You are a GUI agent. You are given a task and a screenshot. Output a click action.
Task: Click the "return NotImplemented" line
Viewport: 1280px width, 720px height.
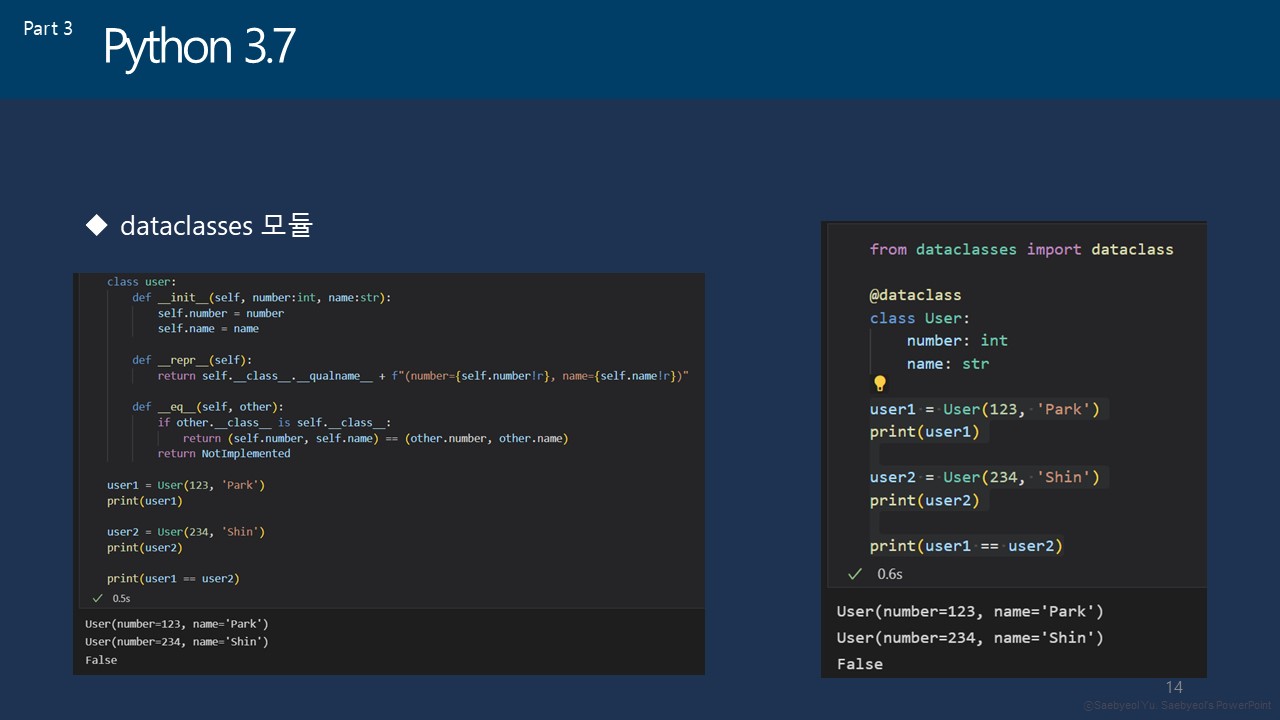point(224,453)
